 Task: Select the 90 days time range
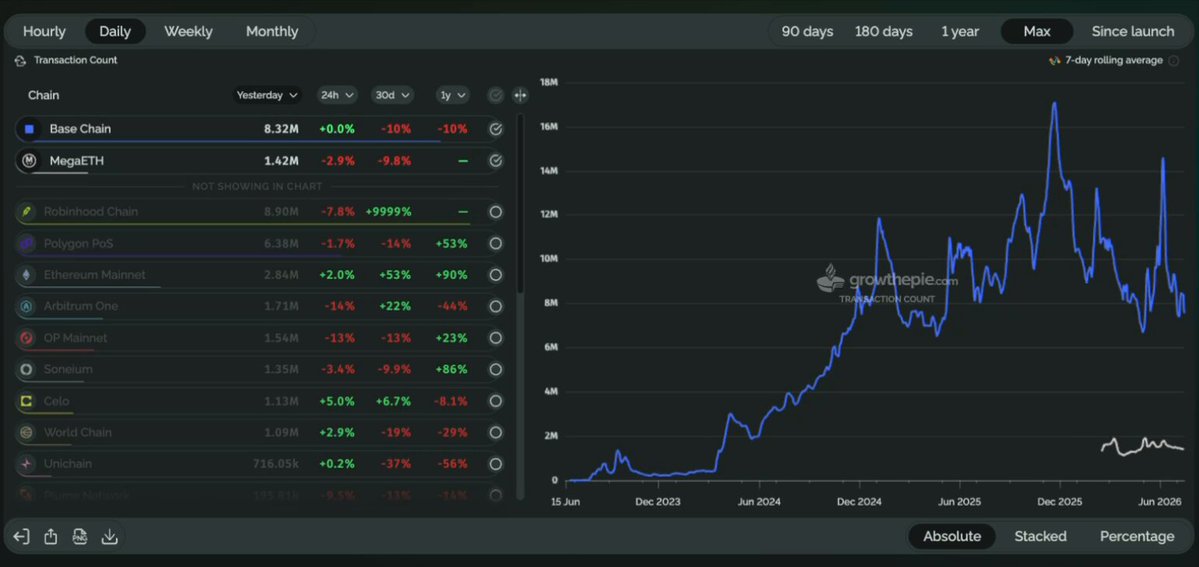807,31
